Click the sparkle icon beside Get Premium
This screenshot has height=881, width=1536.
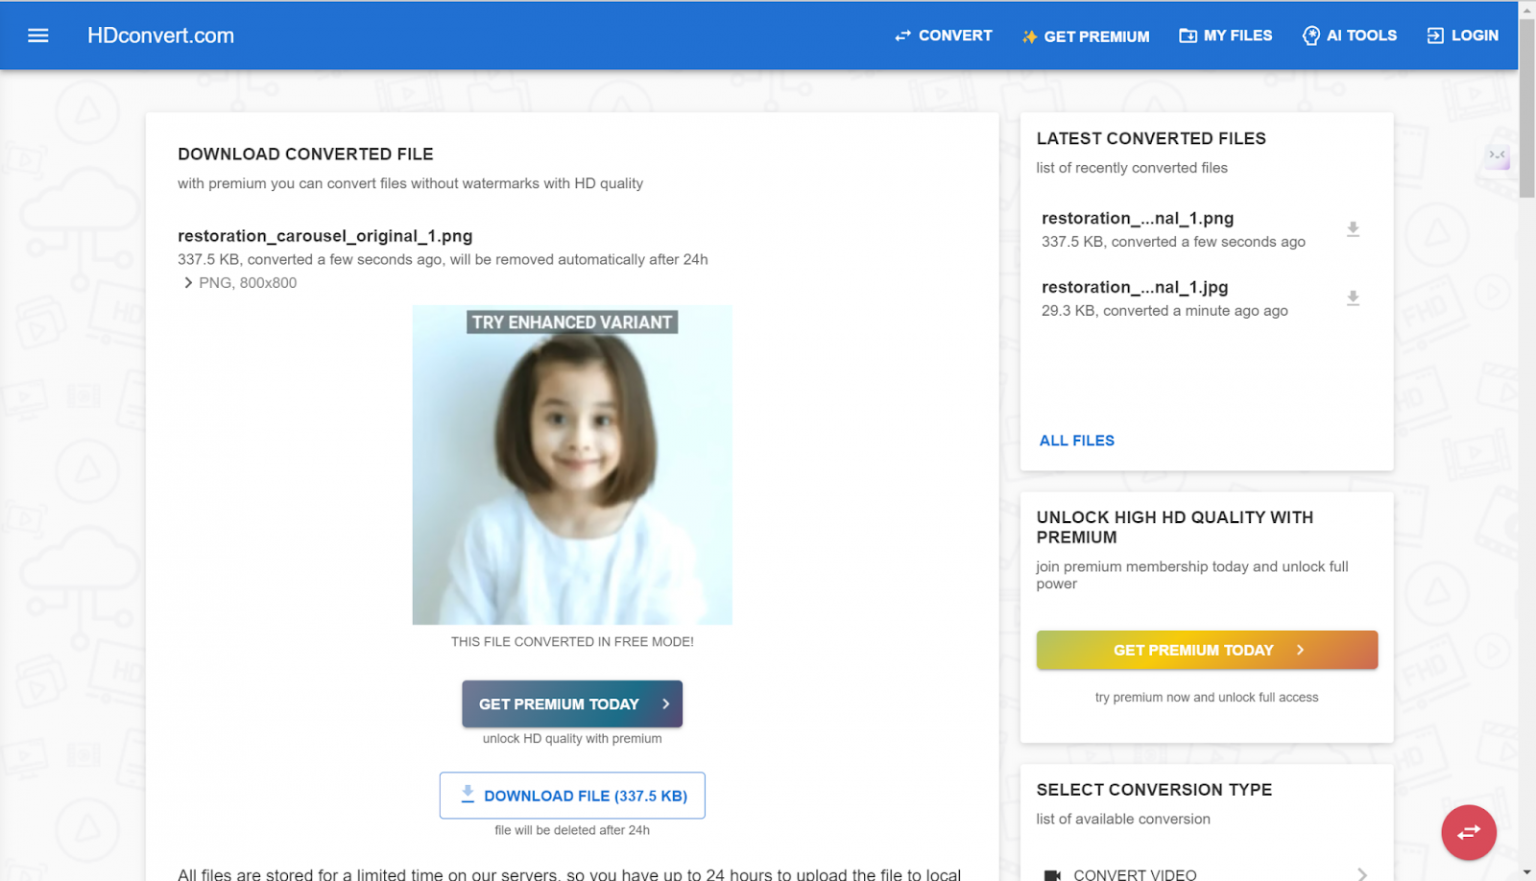(1029, 37)
